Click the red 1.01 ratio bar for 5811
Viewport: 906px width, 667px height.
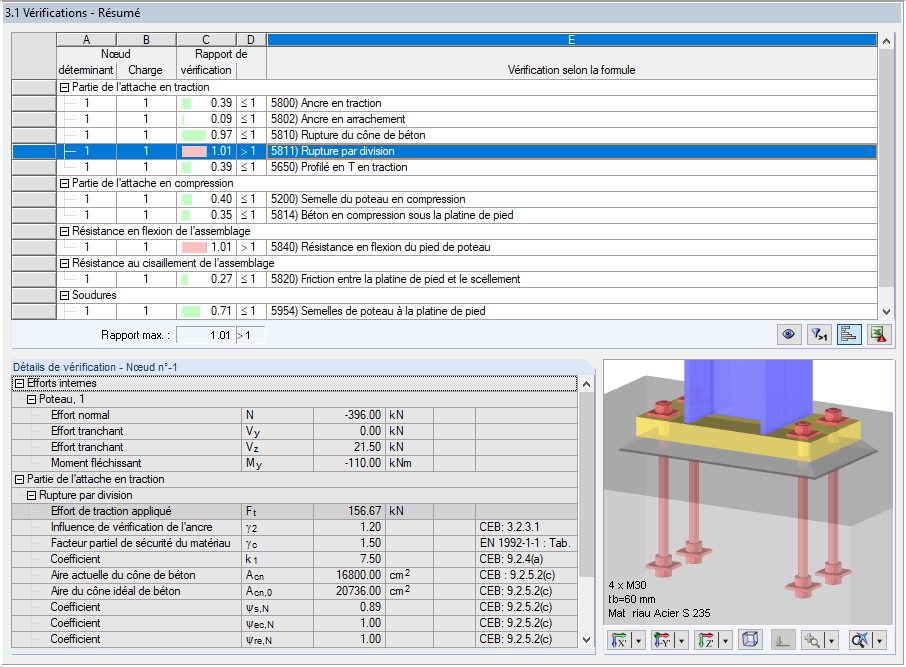point(194,151)
